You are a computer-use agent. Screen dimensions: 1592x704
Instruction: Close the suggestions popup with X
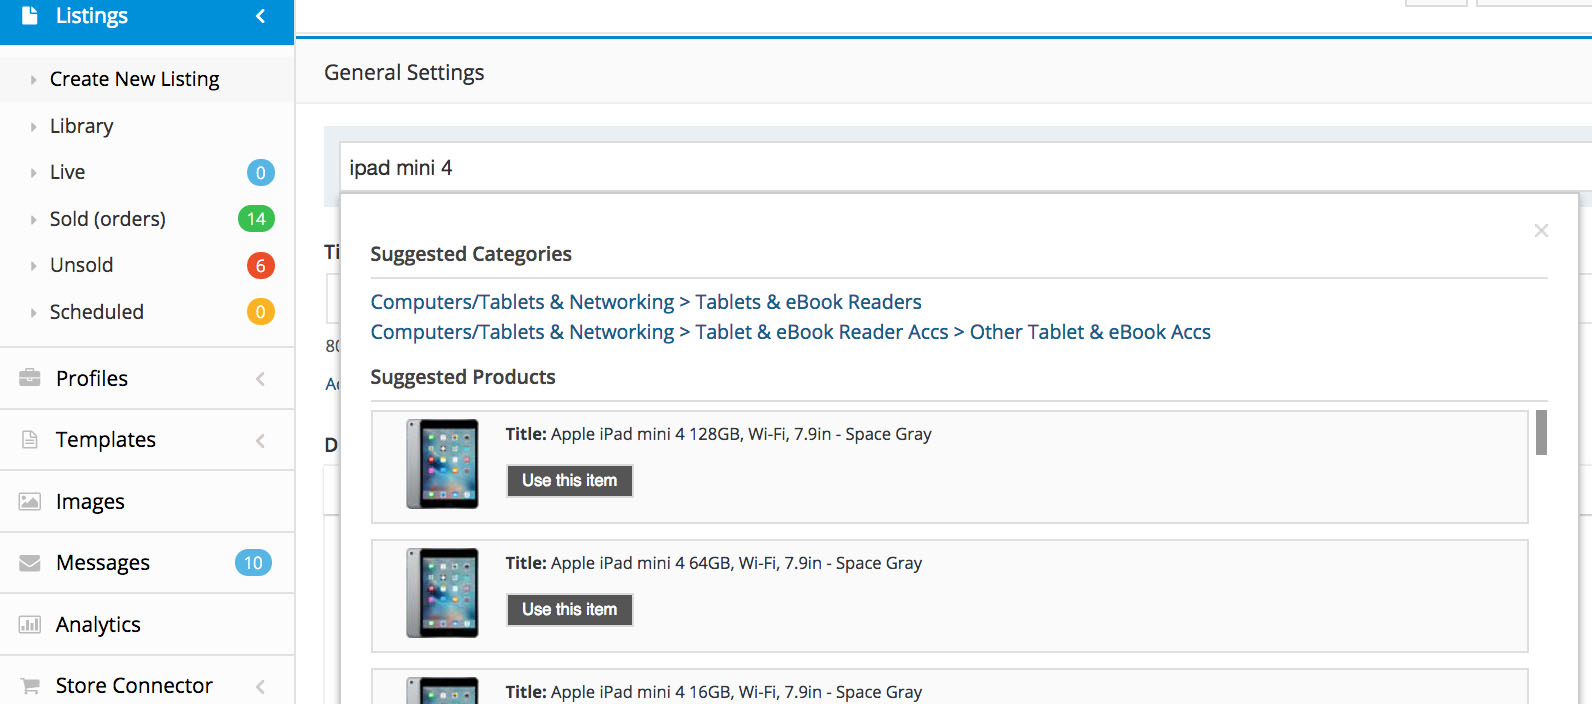click(1541, 231)
